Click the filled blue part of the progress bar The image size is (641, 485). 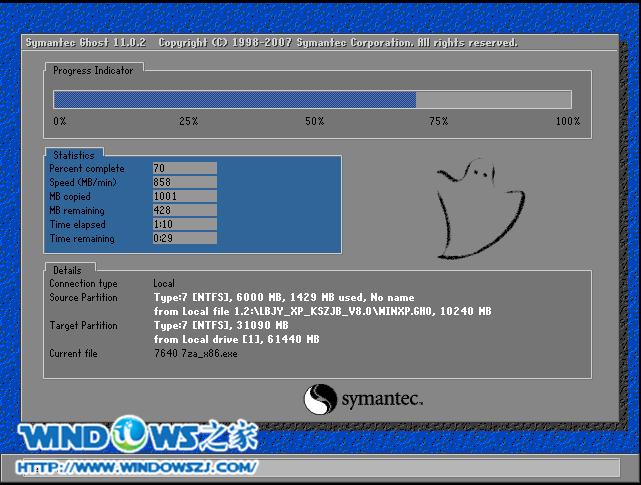[234, 99]
